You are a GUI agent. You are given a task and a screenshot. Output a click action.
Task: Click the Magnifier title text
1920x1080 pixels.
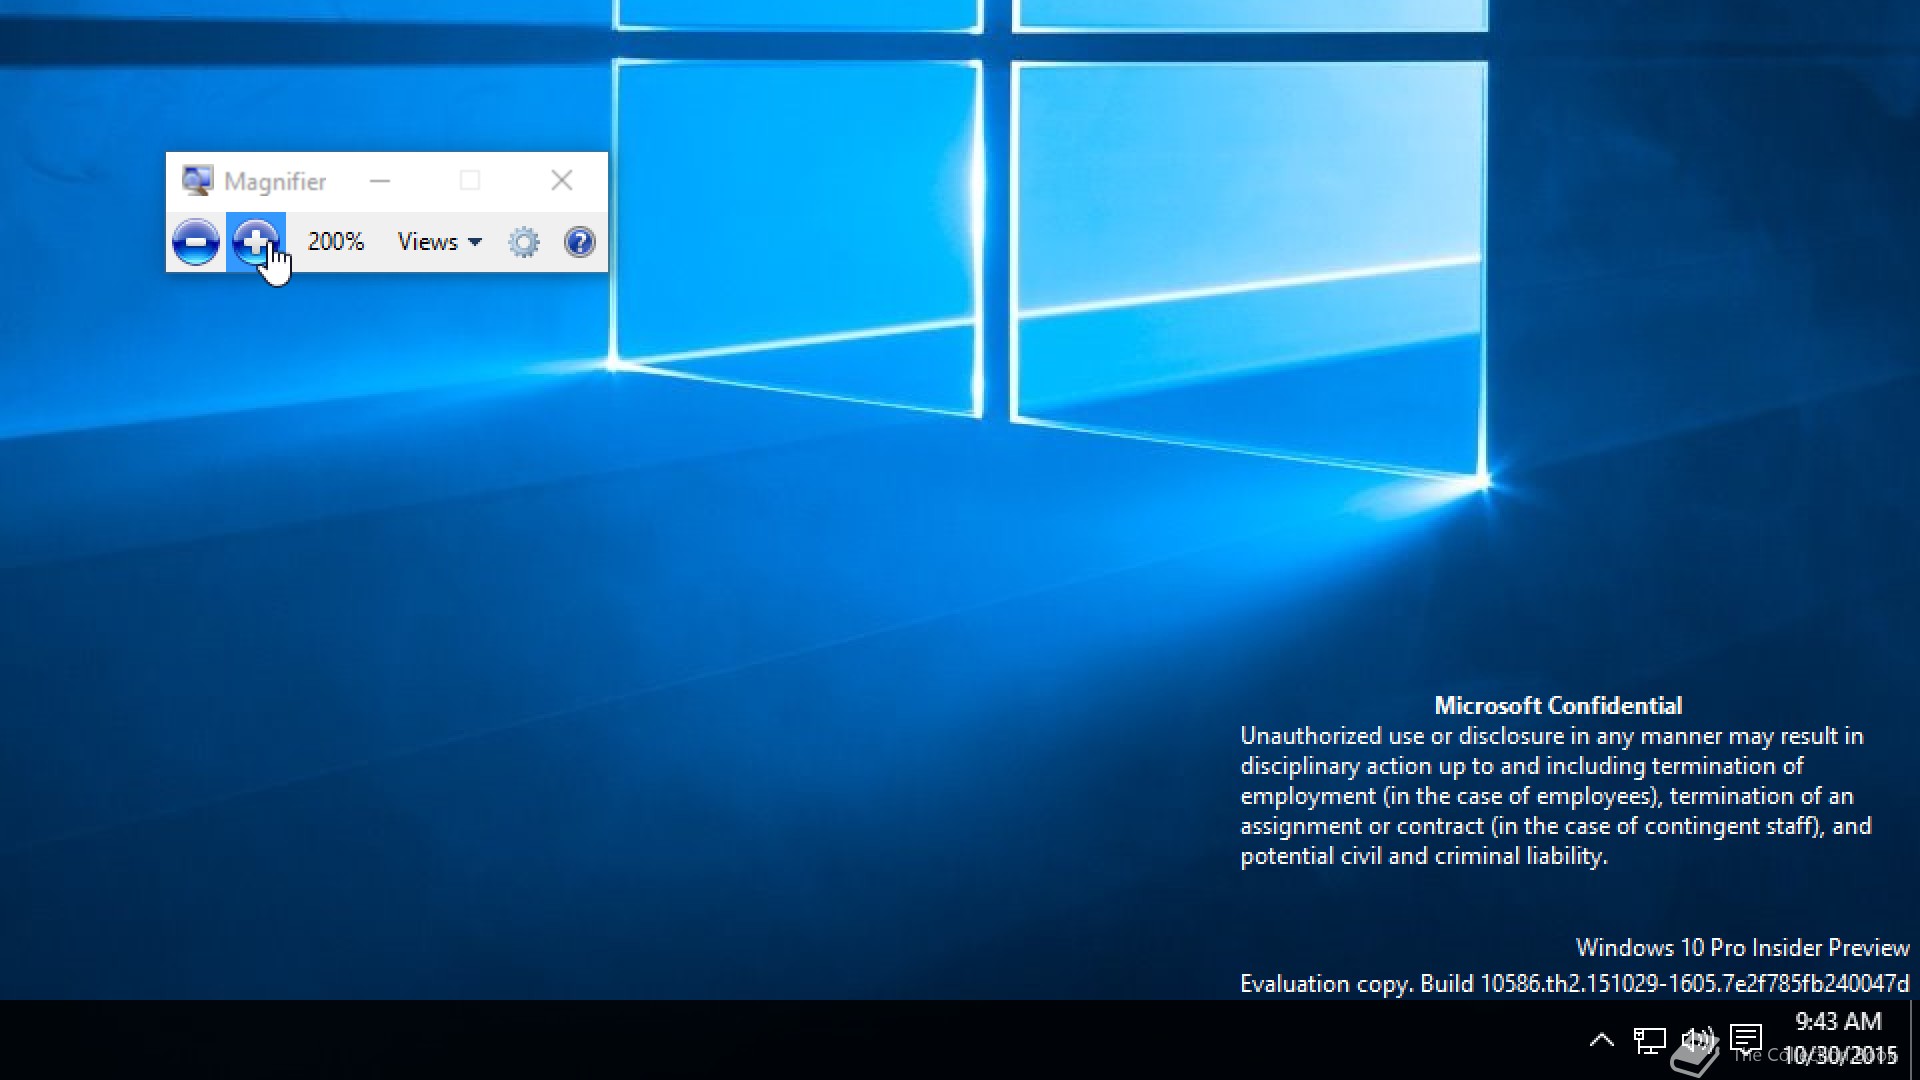[275, 182]
